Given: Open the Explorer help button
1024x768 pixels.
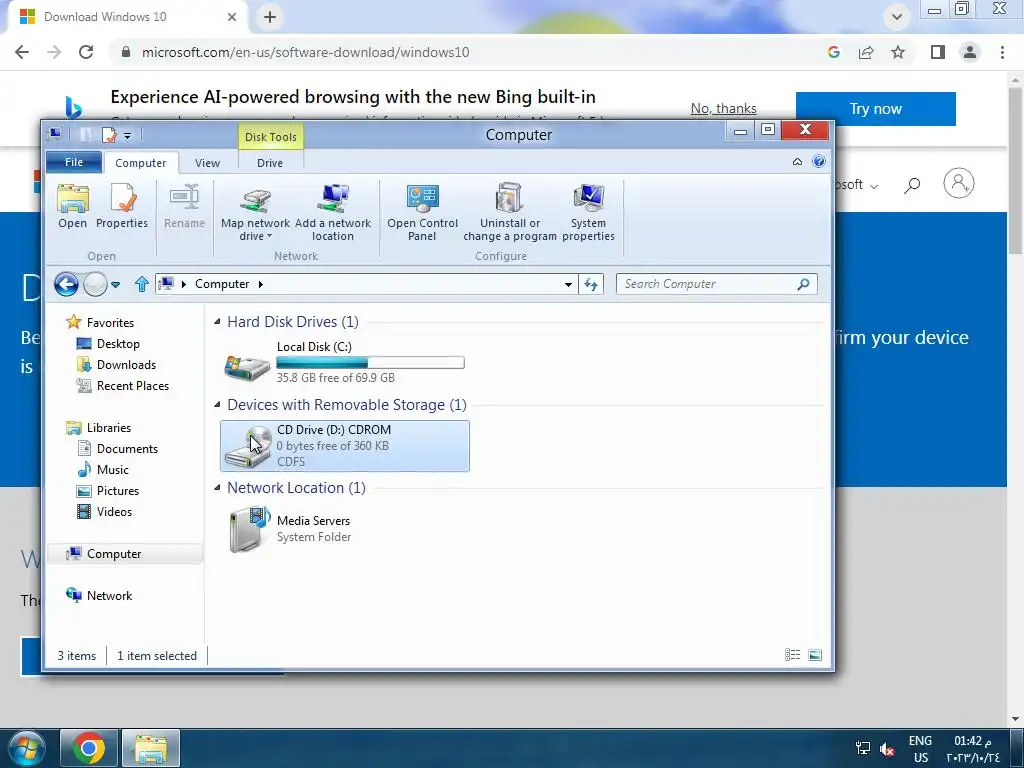Looking at the screenshot, I should (819, 161).
